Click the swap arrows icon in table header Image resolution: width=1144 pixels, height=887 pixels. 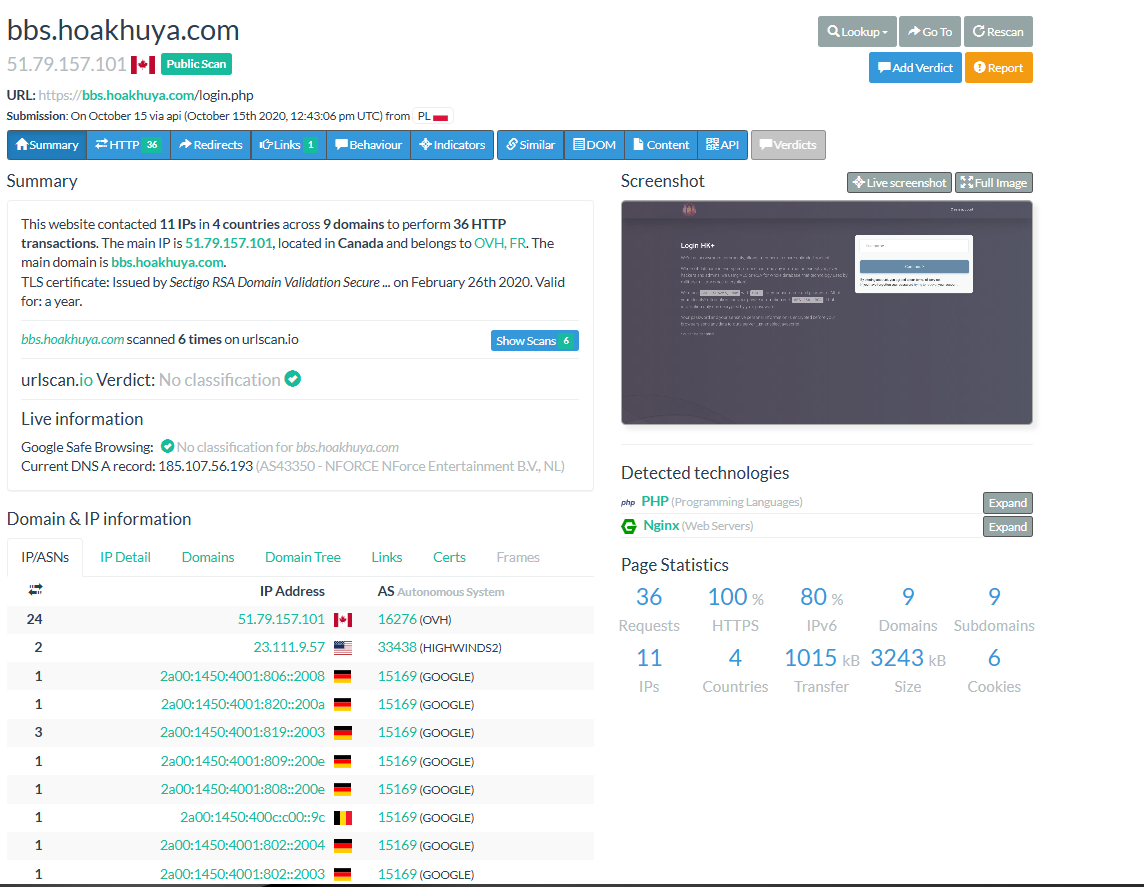tap(35, 590)
